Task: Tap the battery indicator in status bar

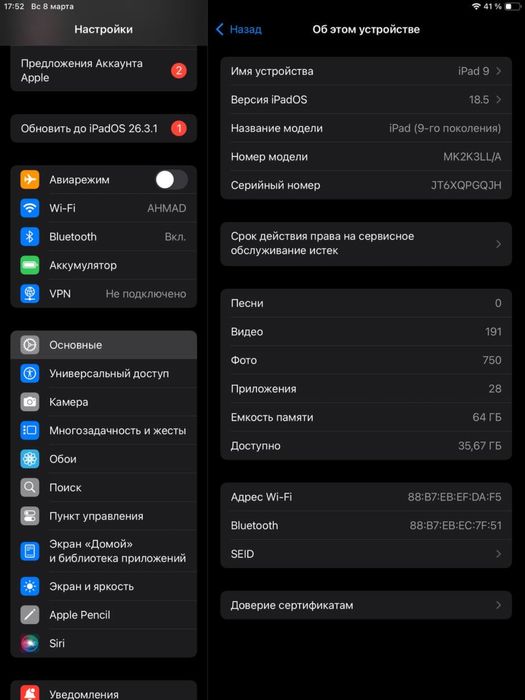Action: [513, 7]
